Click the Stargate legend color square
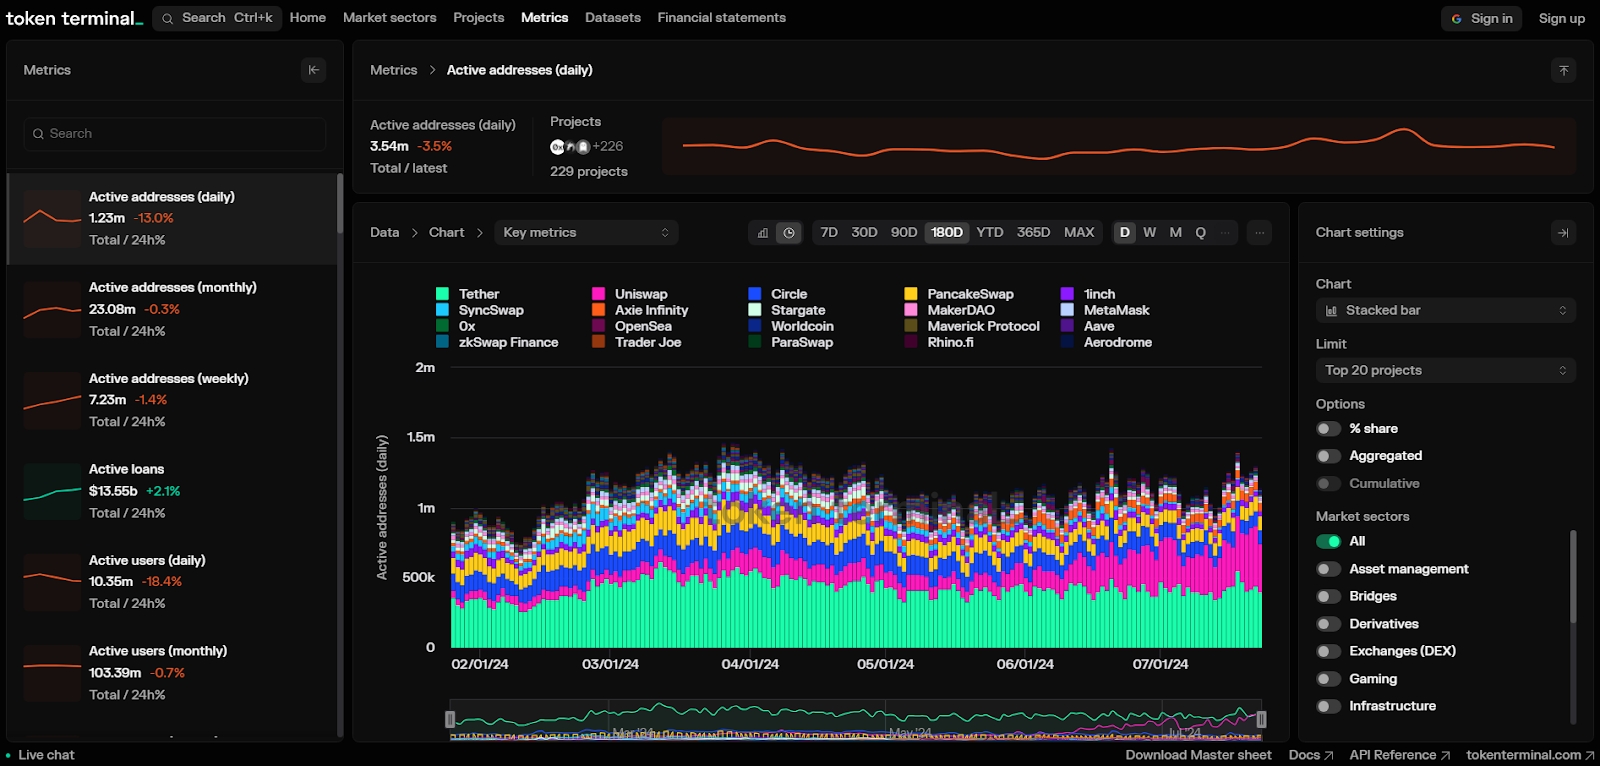Image resolution: width=1600 pixels, height=766 pixels. [x=755, y=310]
